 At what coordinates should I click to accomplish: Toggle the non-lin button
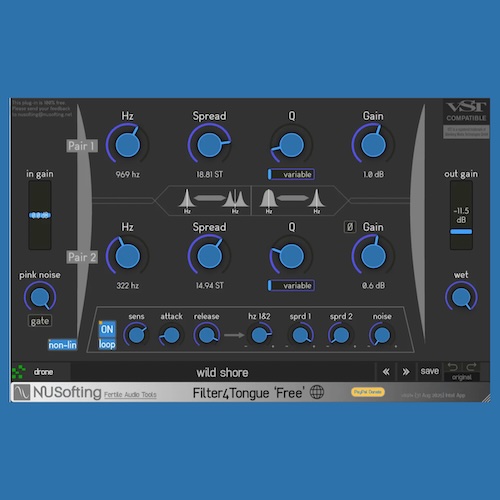(x=62, y=345)
